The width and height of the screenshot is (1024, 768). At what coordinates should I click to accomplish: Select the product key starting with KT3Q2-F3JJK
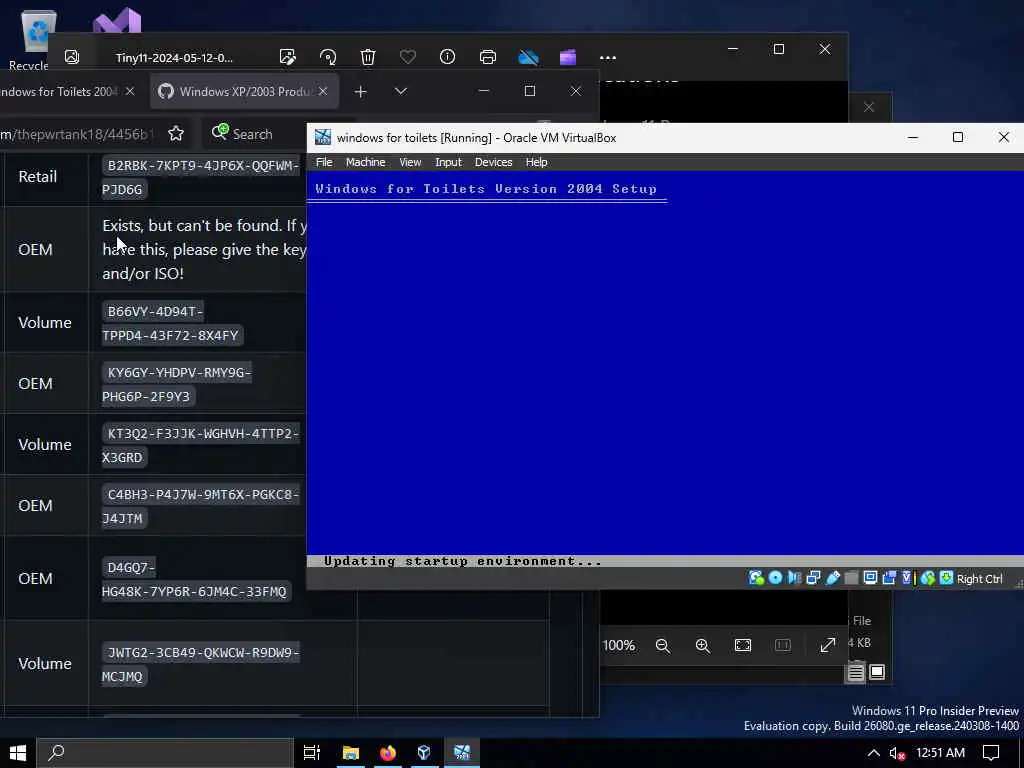pyautogui.click(x=200, y=445)
